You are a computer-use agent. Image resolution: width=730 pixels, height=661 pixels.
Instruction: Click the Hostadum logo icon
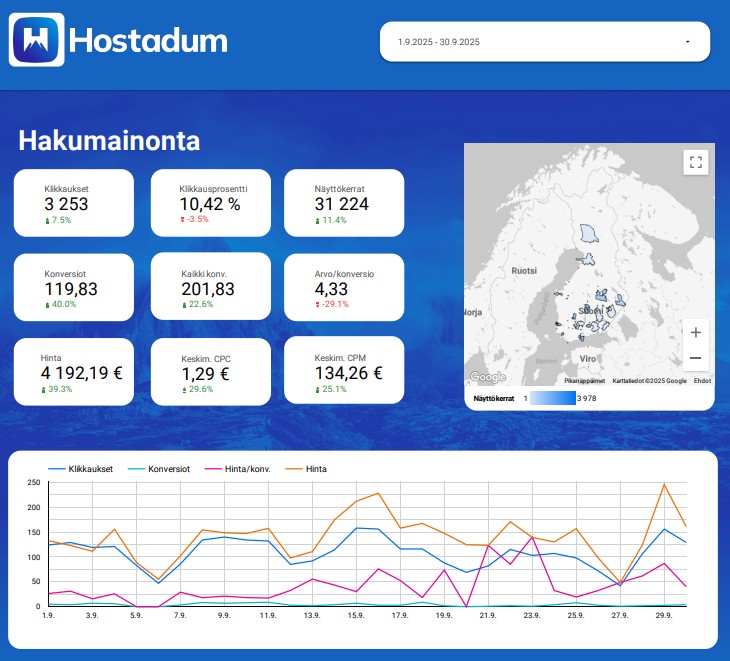(x=37, y=40)
